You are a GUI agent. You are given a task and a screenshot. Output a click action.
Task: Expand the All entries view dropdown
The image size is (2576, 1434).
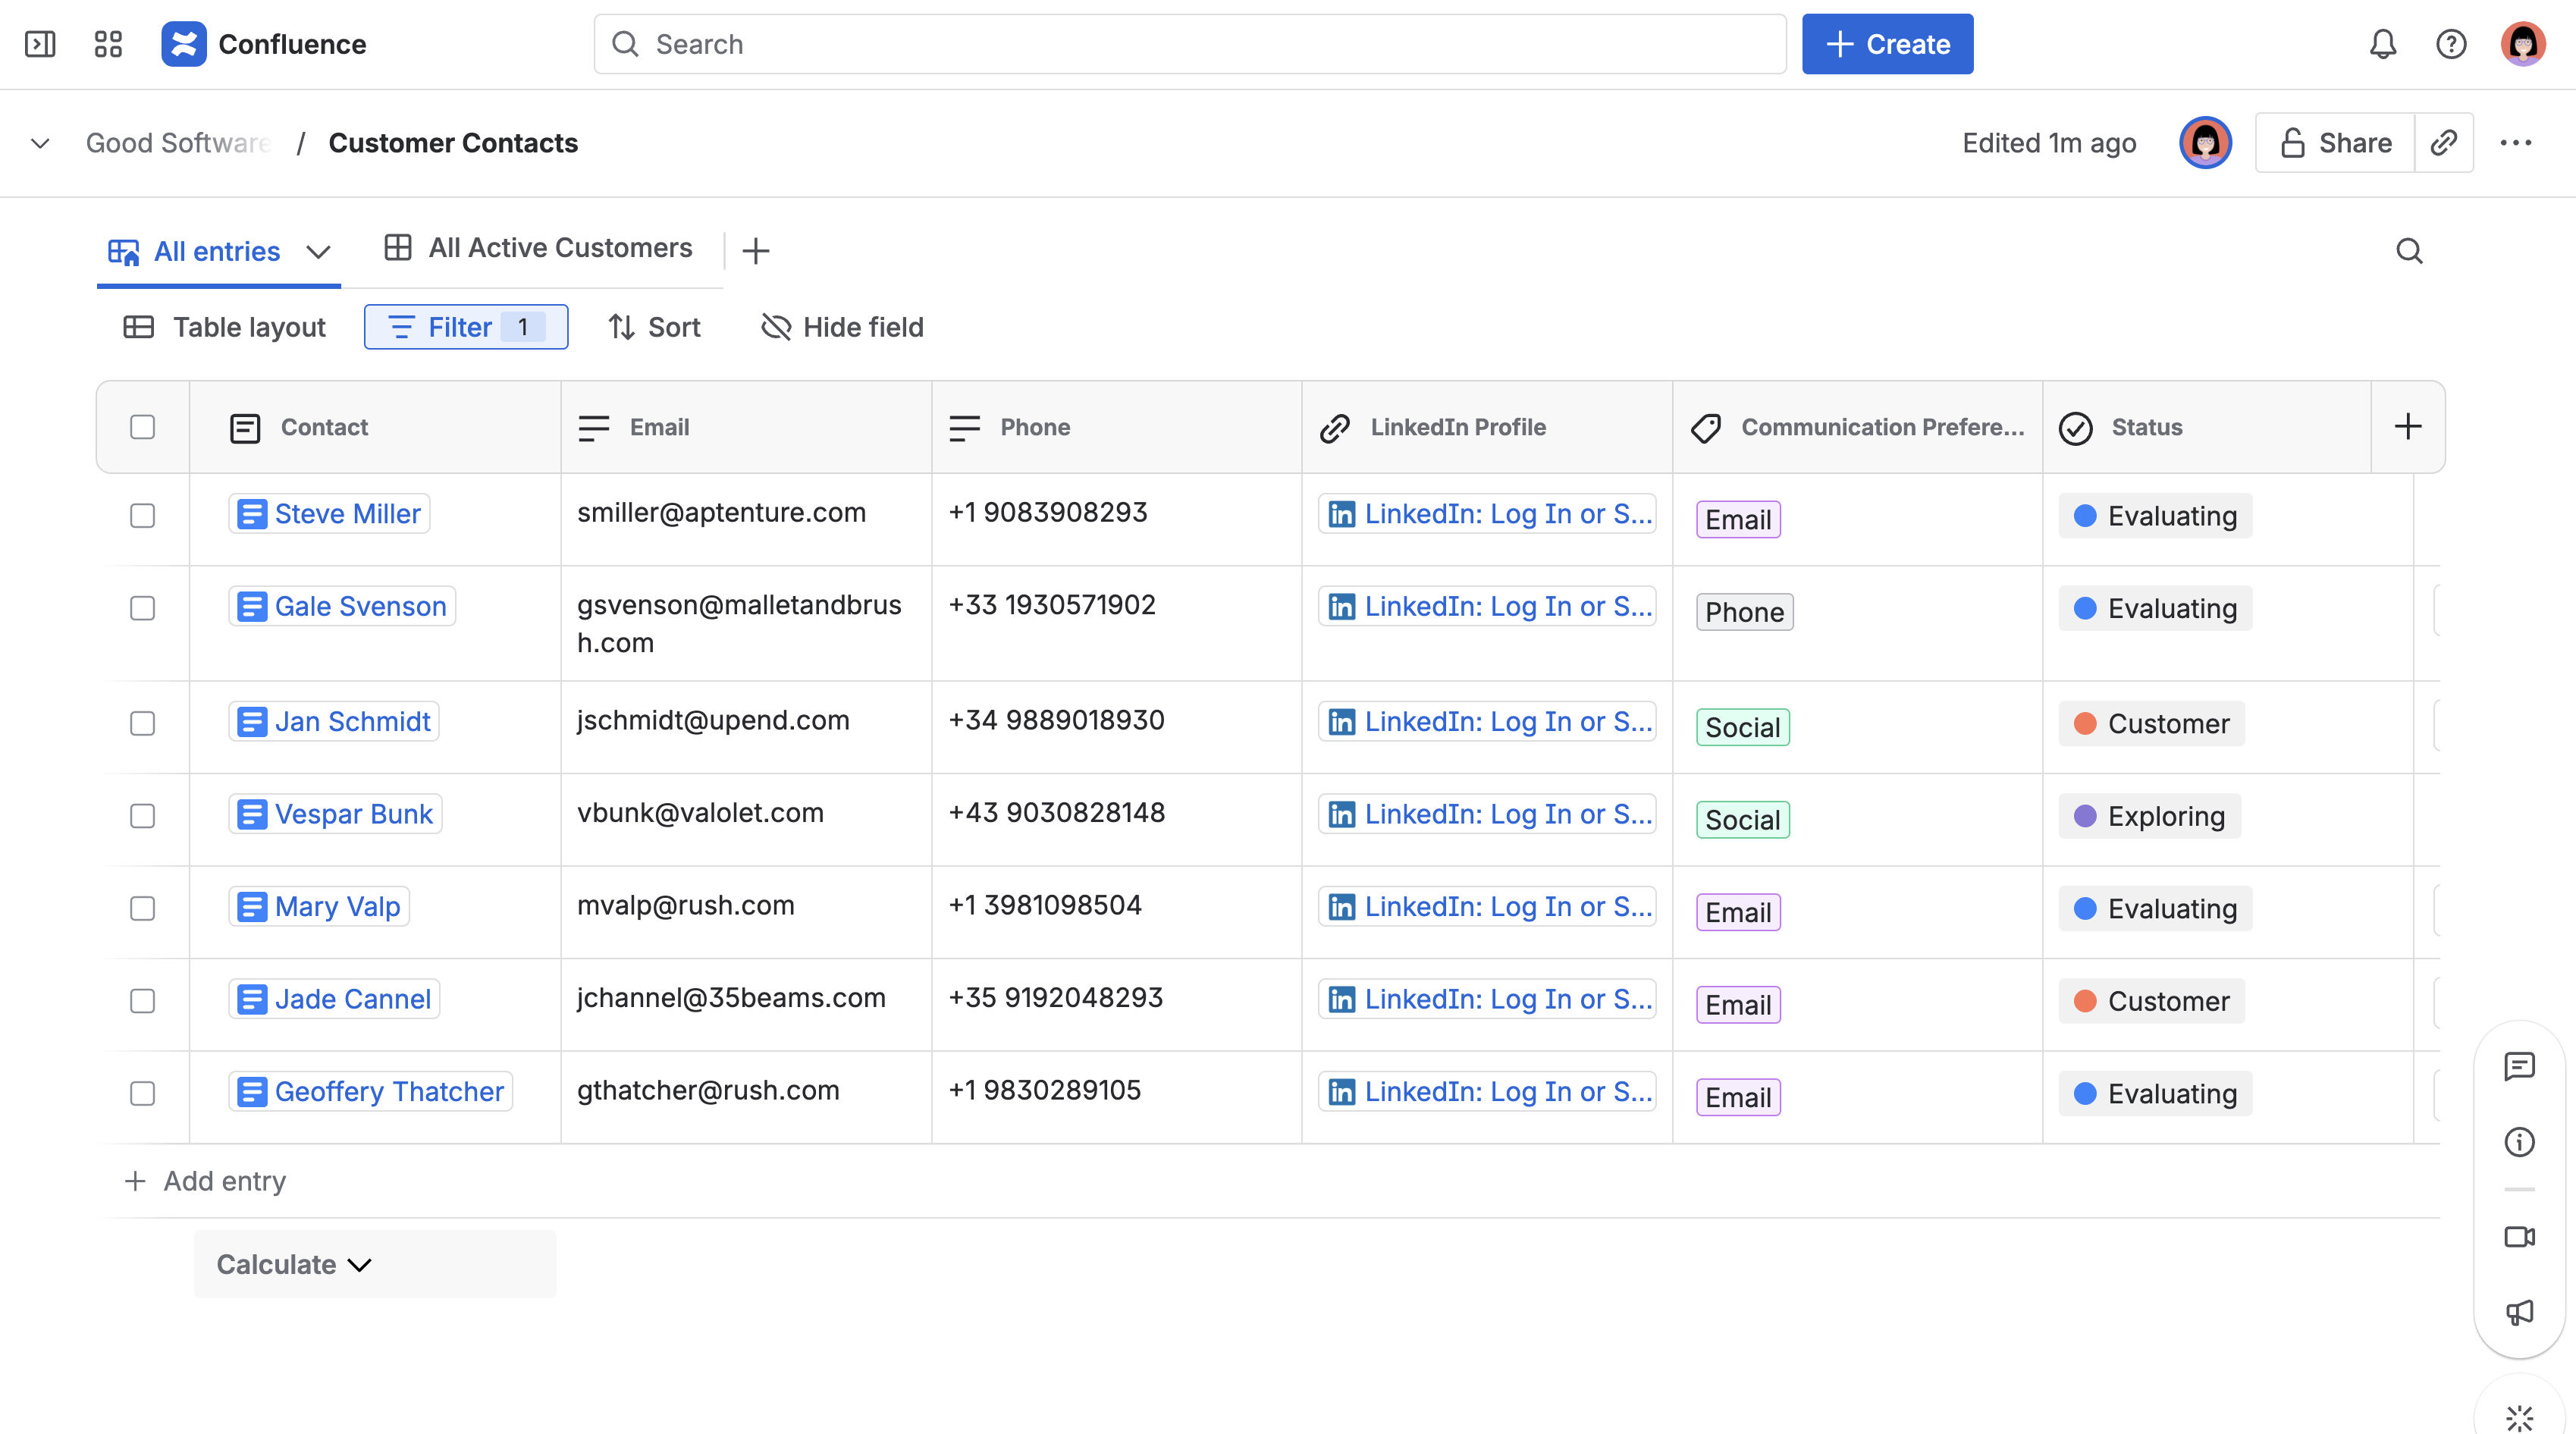coord(318,252)
